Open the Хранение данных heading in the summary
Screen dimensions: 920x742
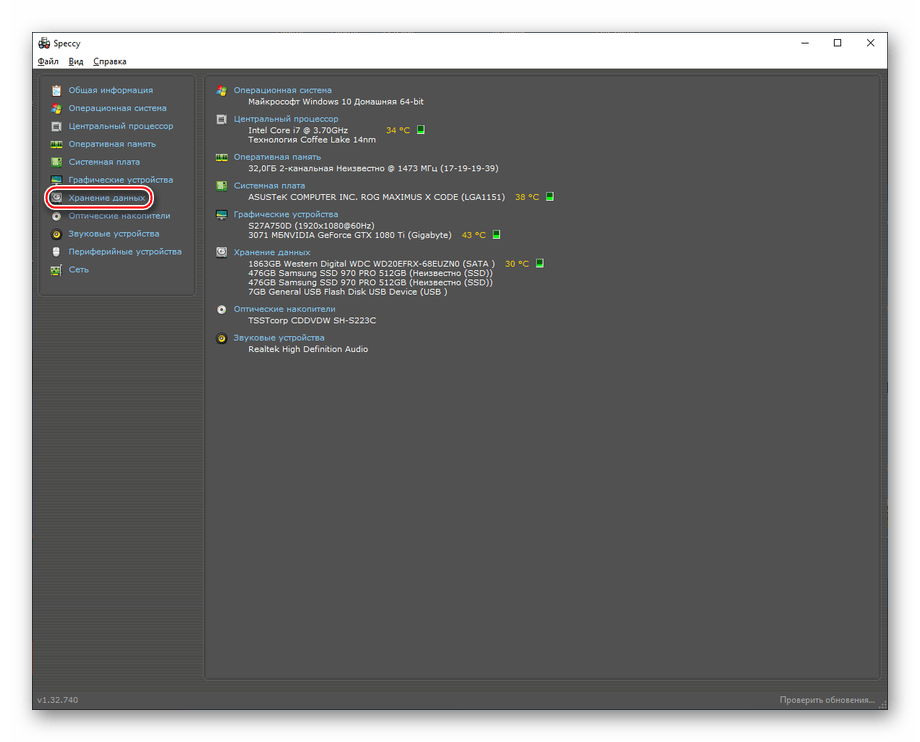272,252
